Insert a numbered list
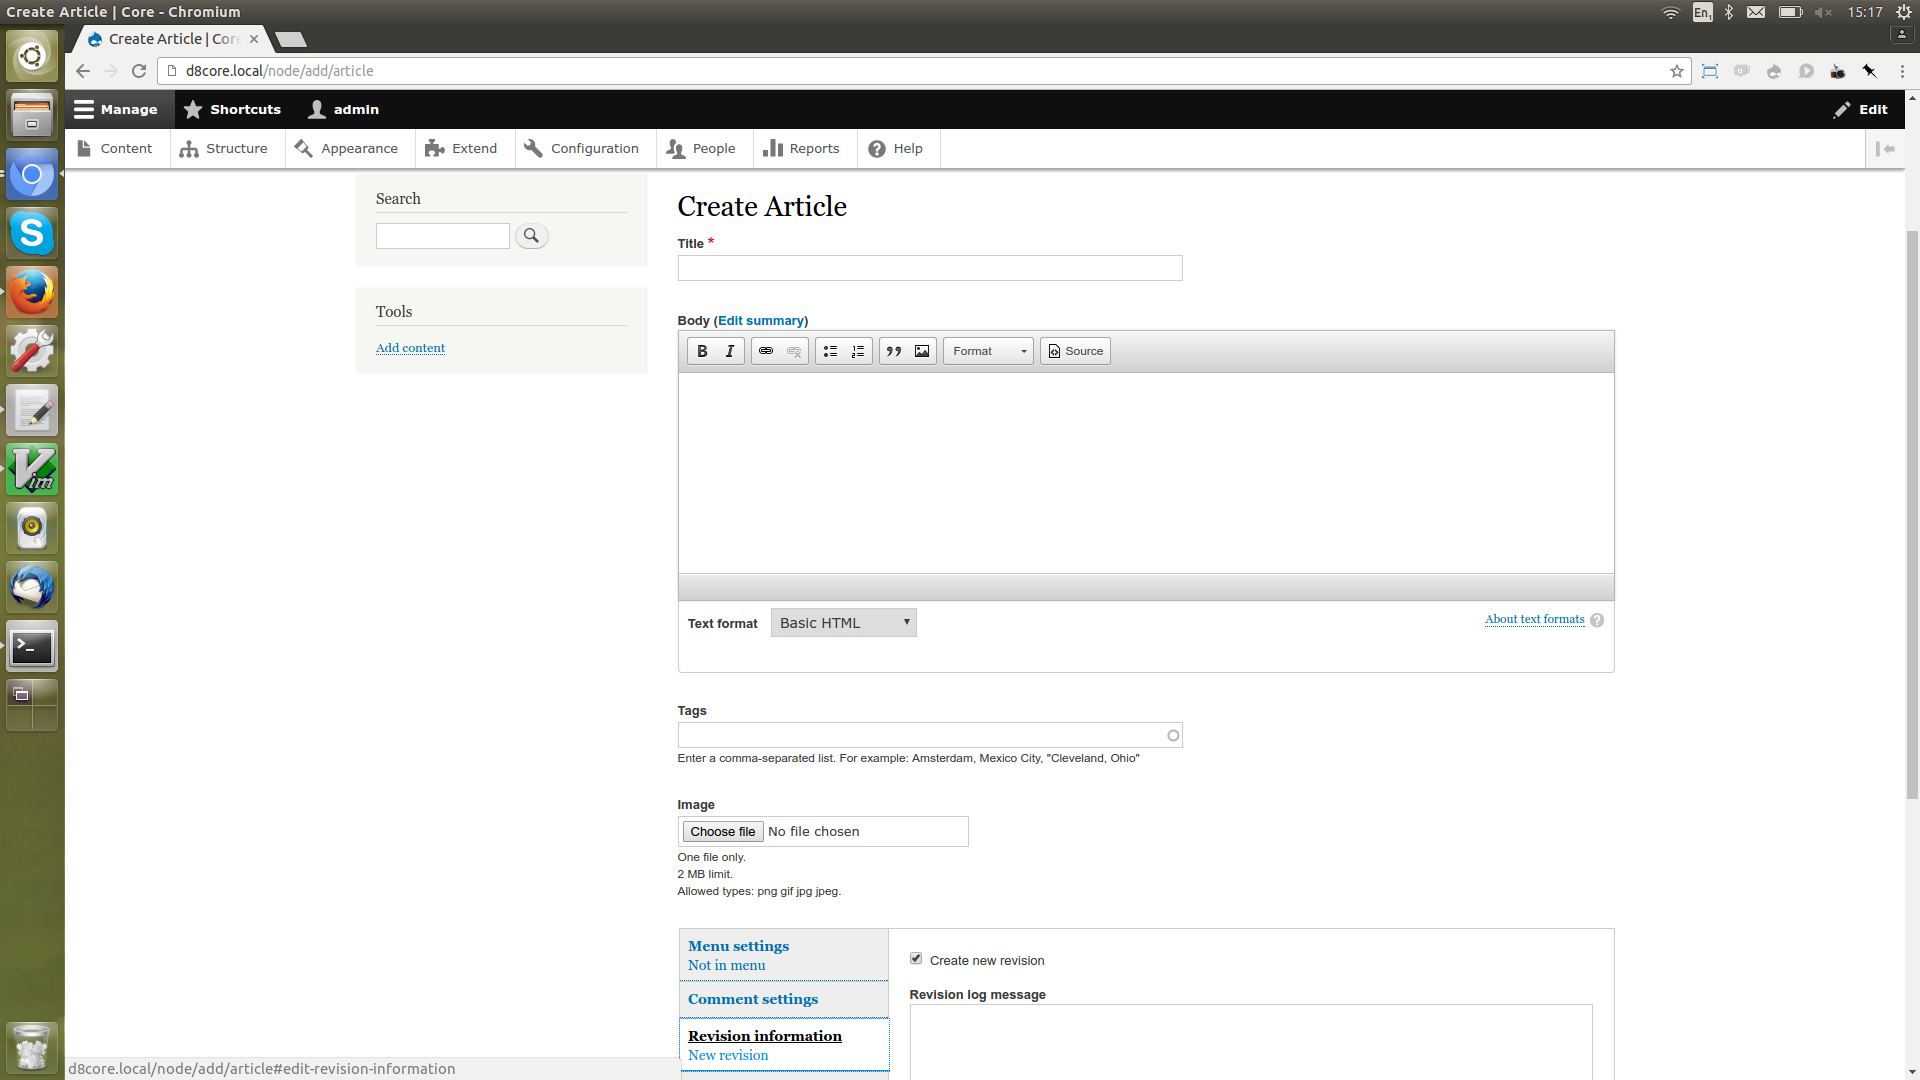The width and height of the screenshot is (1920, 1080). pos(858,351)
